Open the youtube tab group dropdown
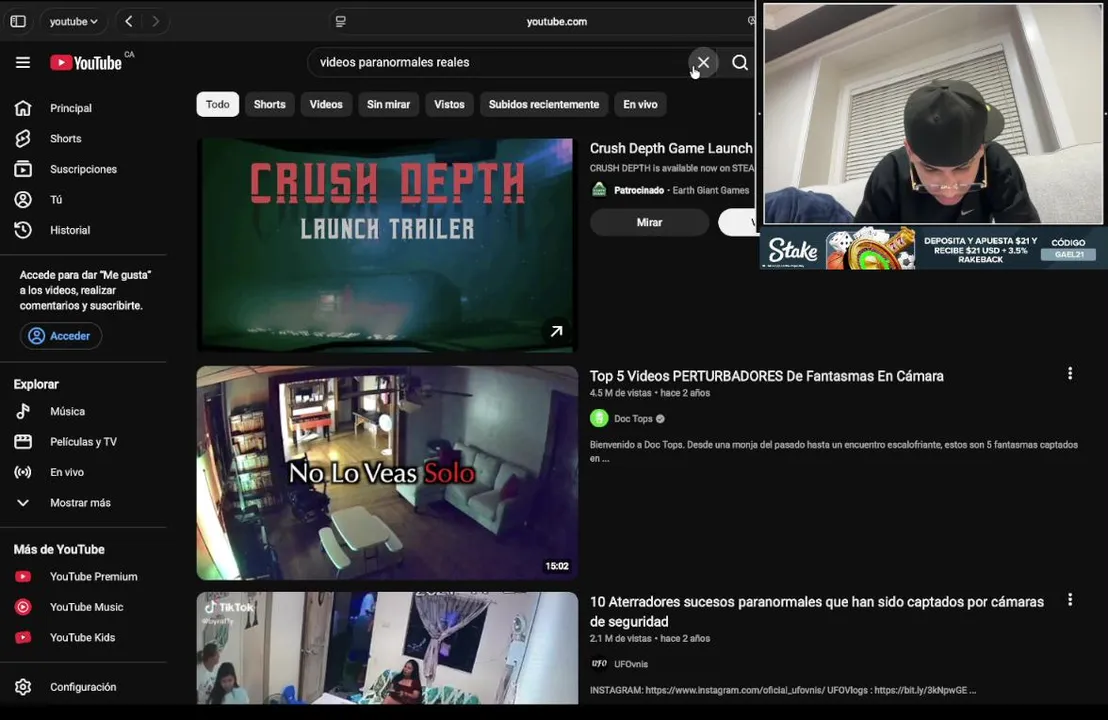 click(73, 21)
